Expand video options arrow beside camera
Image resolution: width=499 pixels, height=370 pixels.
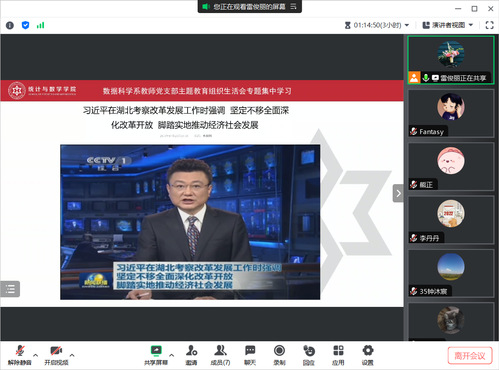[x=72, y=355]
